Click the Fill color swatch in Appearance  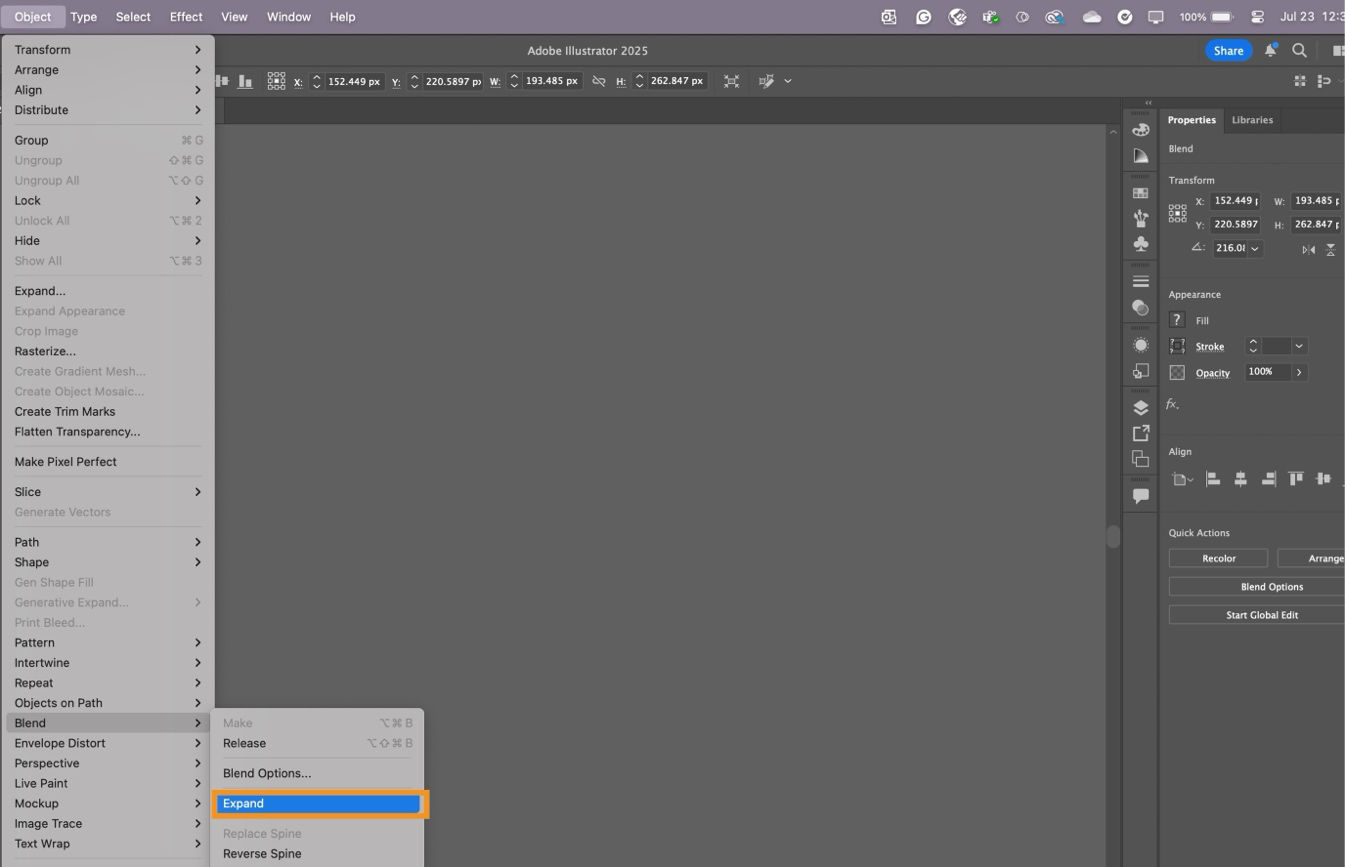coord(1177,320)
